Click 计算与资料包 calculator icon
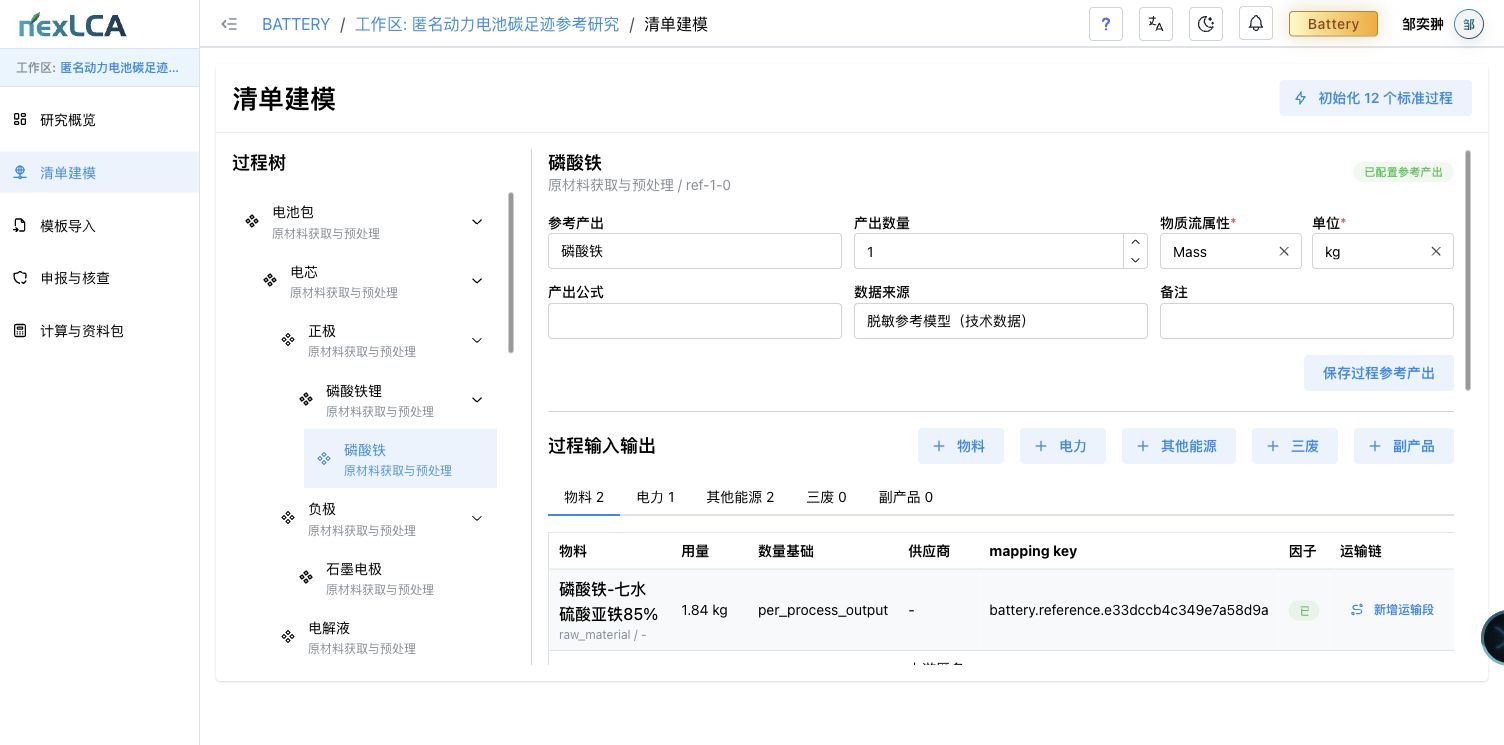The width and height of the screenshot is (1504, 745). point(20,331)
